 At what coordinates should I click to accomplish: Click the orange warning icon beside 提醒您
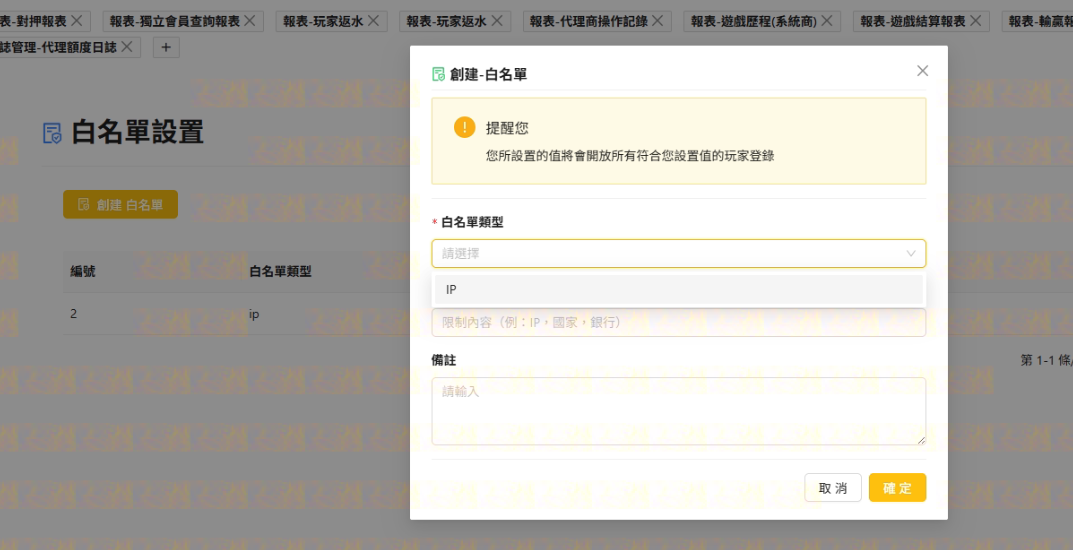(464, 128)
